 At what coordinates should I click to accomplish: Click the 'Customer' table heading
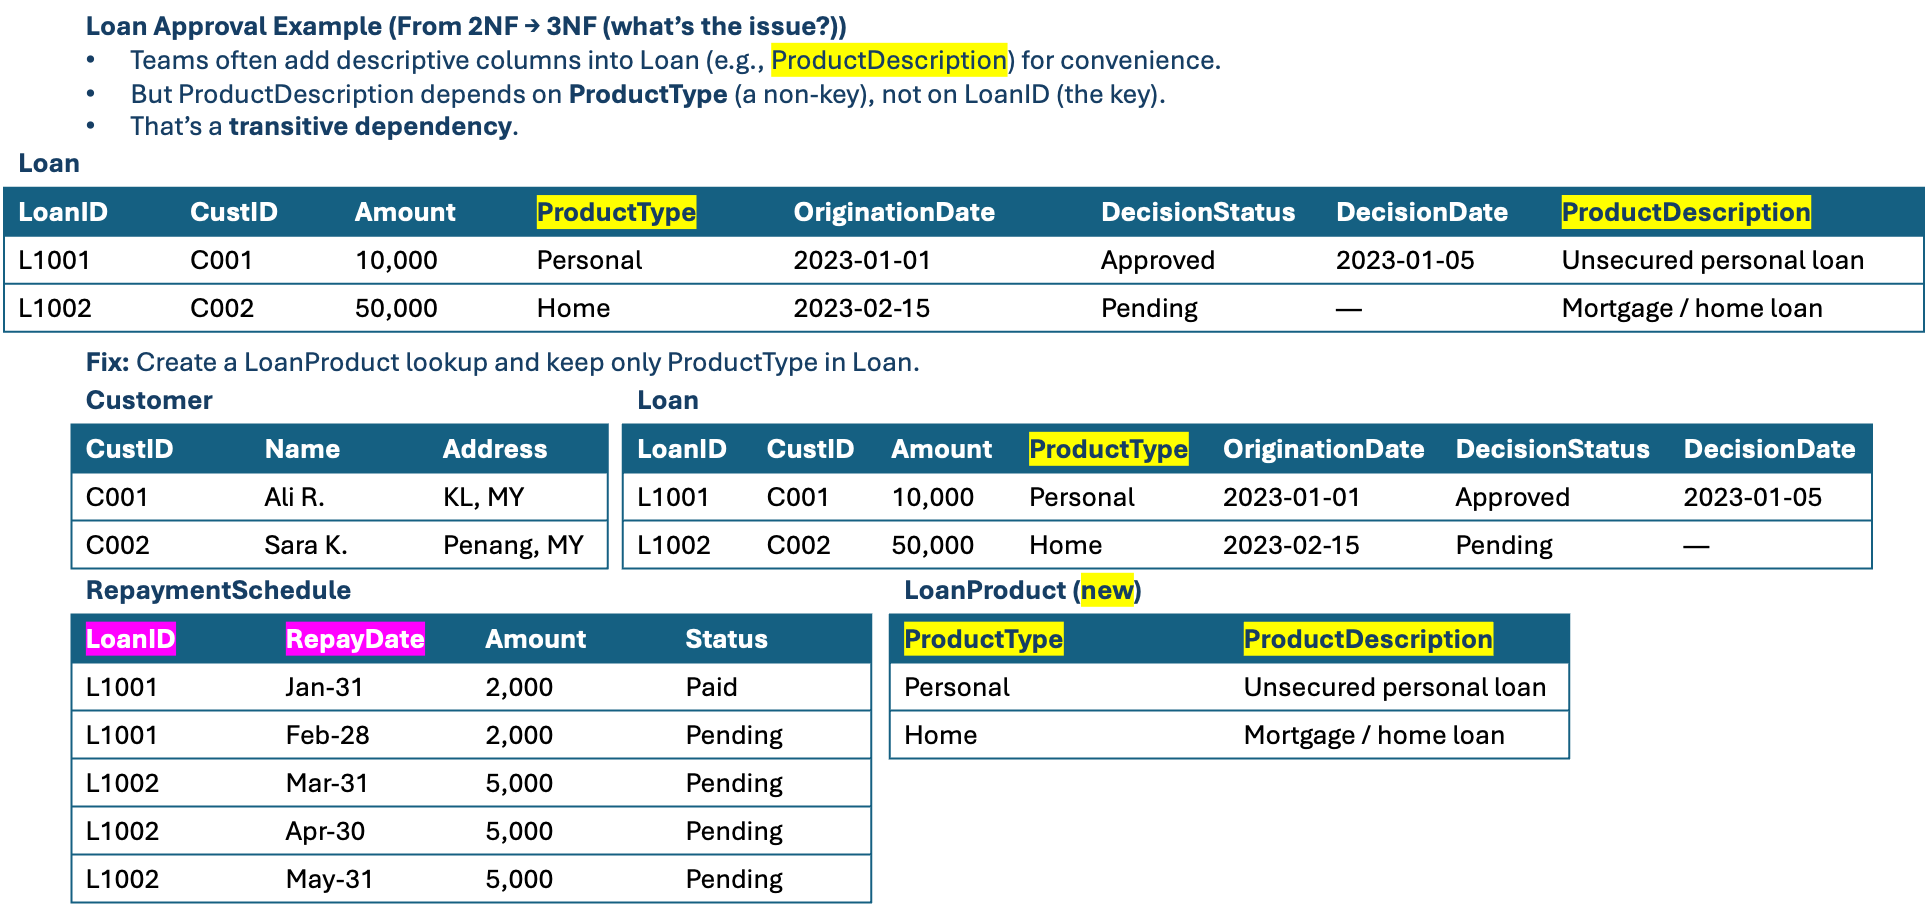click(149, 400)
